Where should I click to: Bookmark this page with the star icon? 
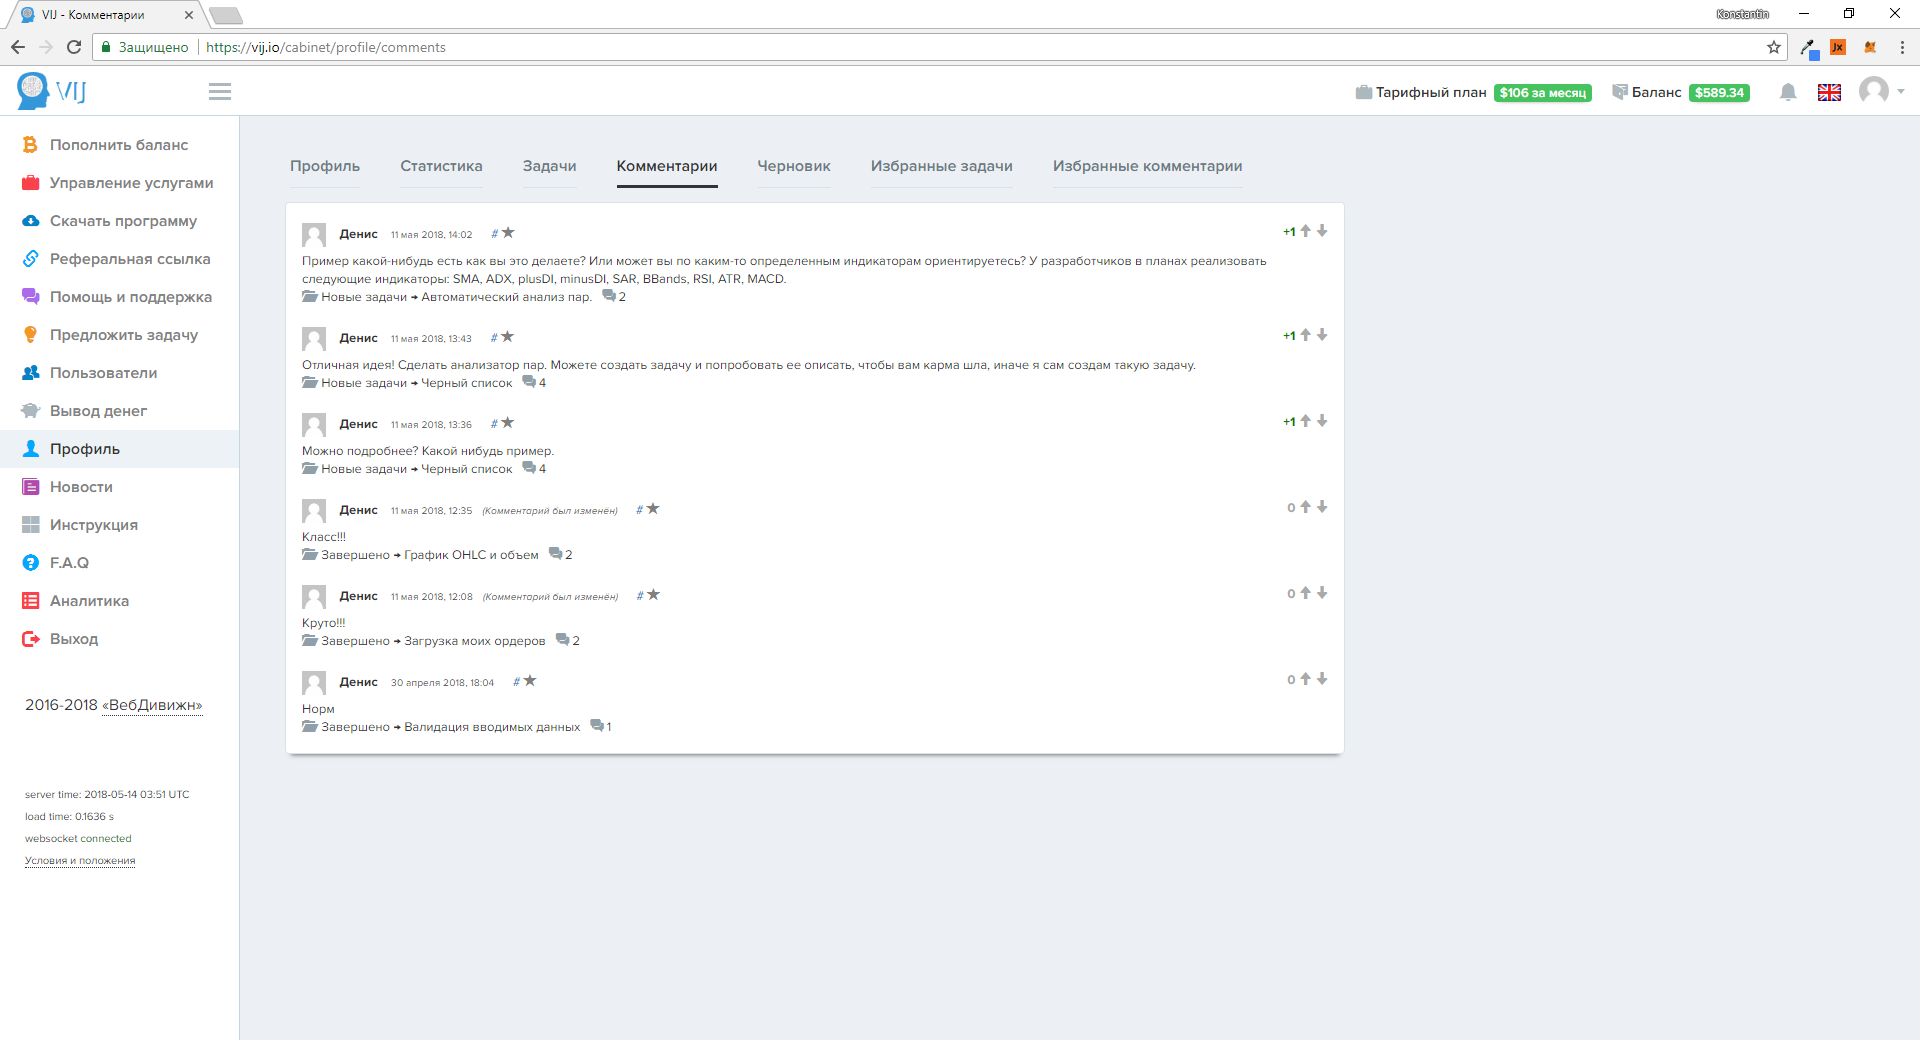coord(1774,47)
